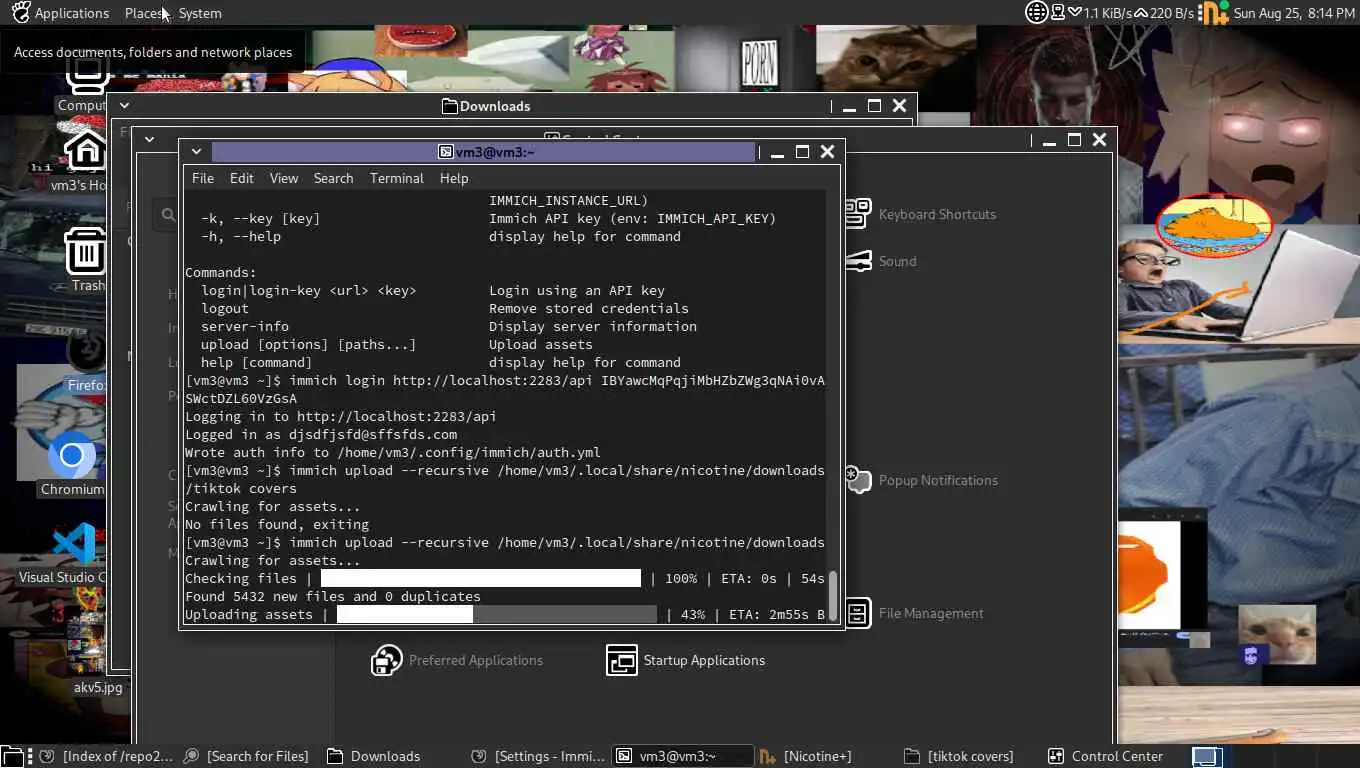
Task: Open the terminal Edit menu
Action: [x=241, y=178]
